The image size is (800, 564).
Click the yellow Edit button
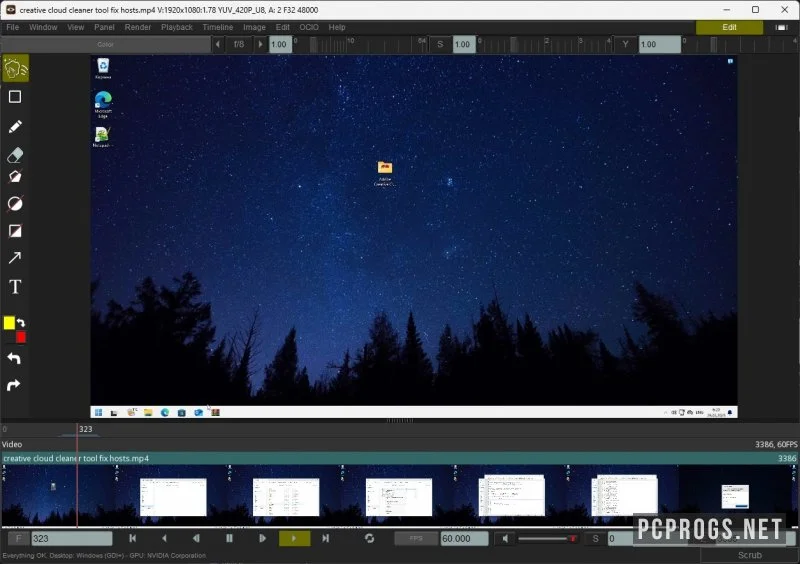click(729, 27)
